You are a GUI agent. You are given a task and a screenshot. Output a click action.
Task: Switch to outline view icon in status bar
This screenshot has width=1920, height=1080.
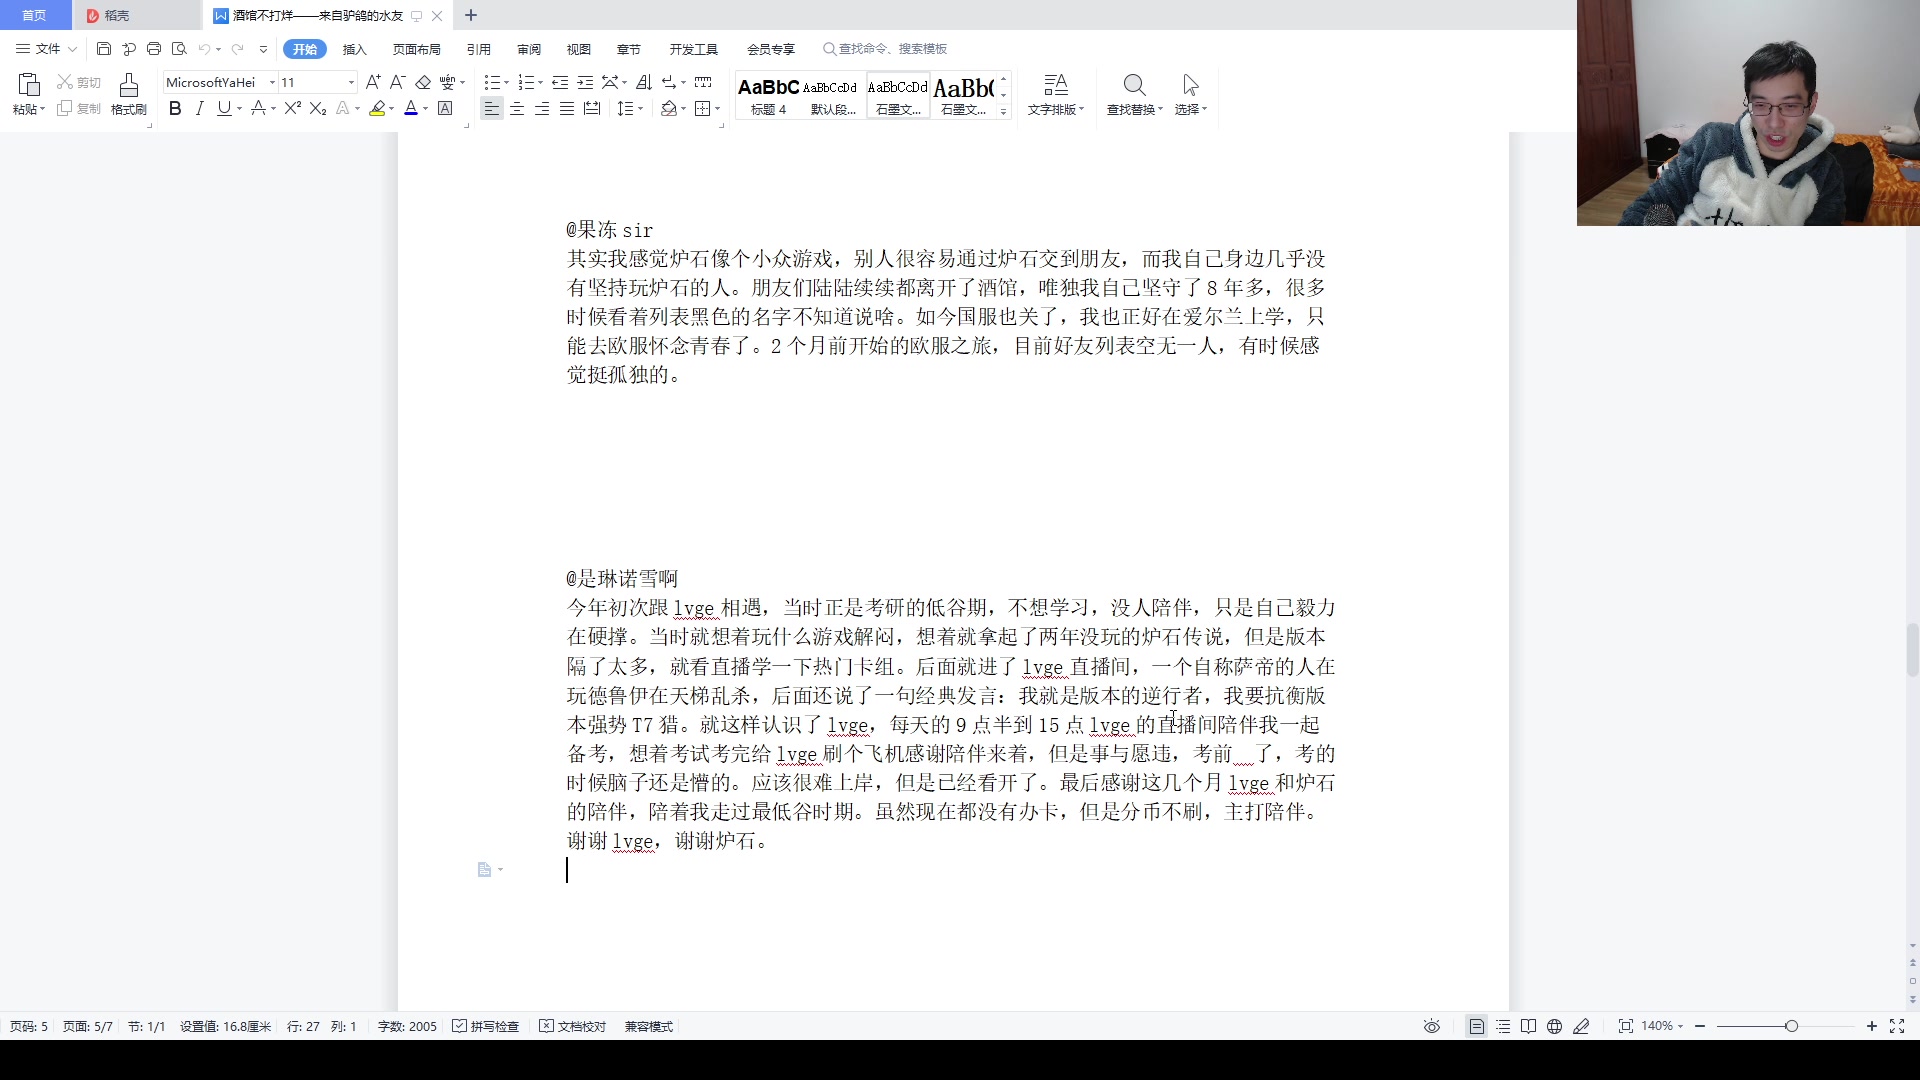[x=1503, y=1026]
